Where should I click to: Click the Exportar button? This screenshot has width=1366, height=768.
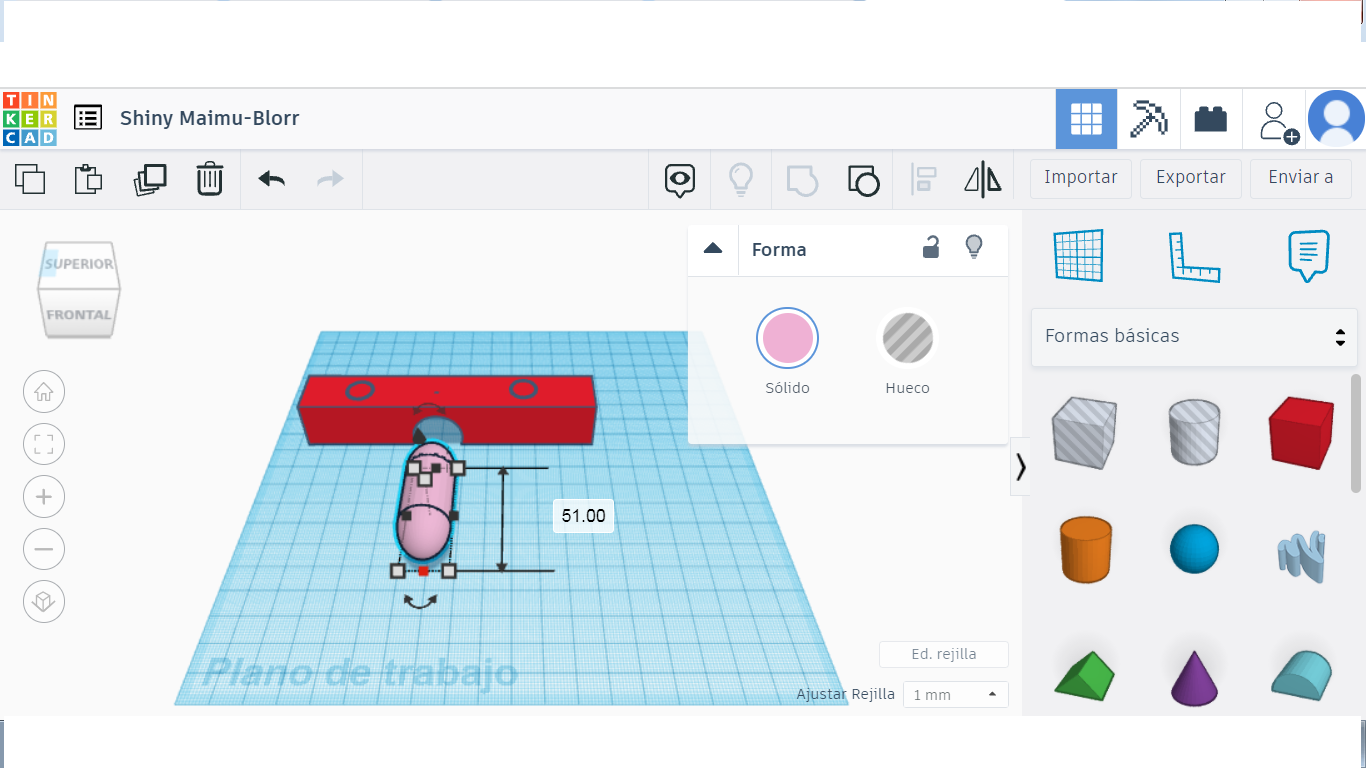(1191, 178)
